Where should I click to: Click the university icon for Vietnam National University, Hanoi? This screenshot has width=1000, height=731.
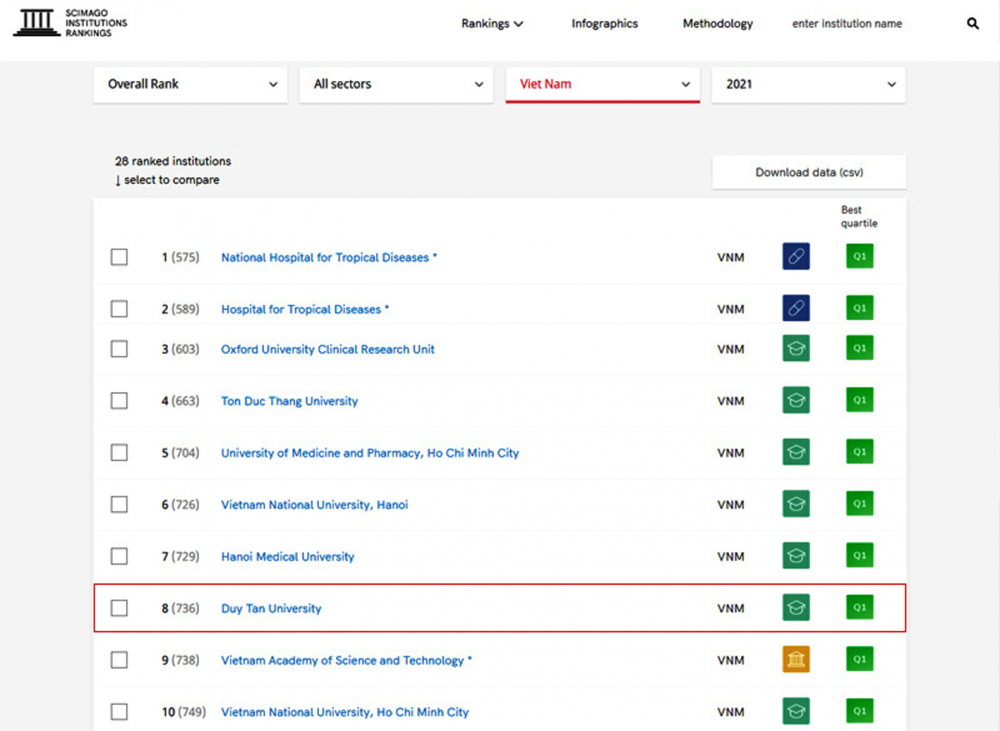tap(796, 504)
